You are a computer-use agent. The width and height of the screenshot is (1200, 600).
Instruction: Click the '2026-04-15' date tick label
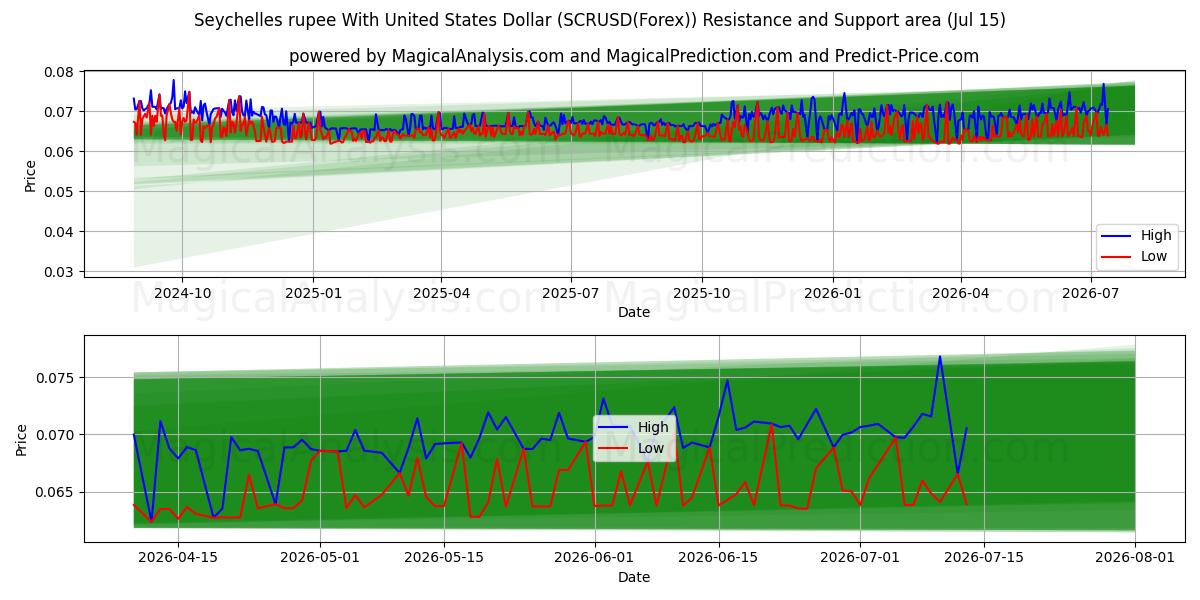point(178,558)
